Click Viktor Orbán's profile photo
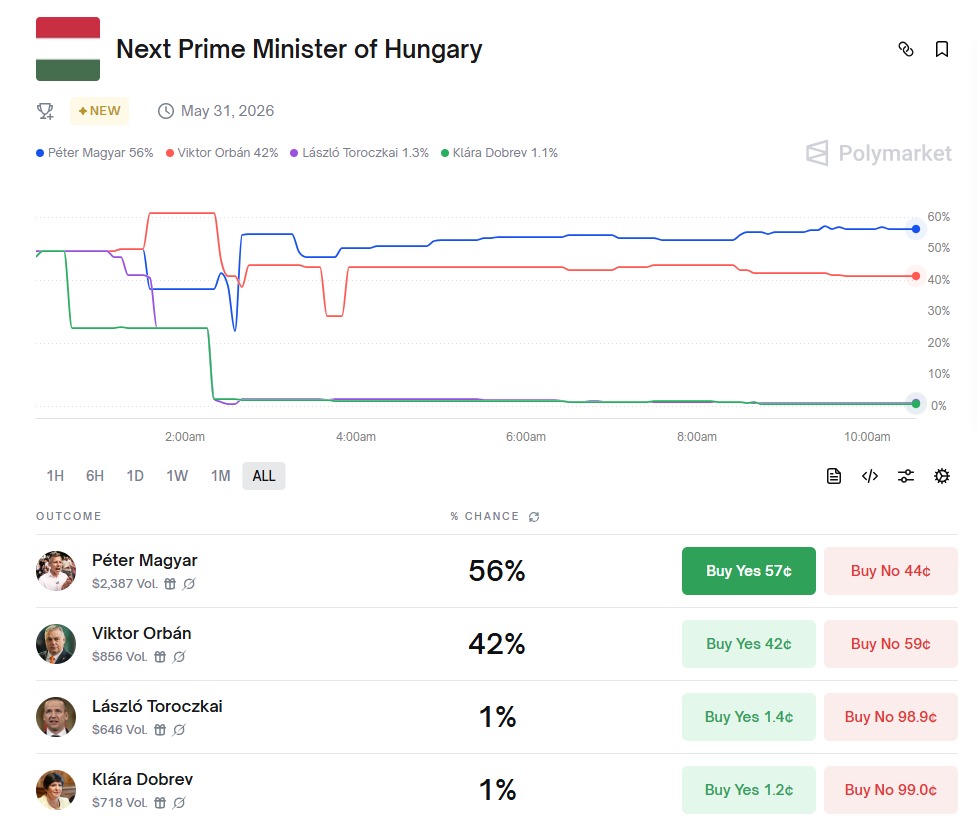Viewport: 977px width, 824px height. pyautogui.click(x=56, y=644)
